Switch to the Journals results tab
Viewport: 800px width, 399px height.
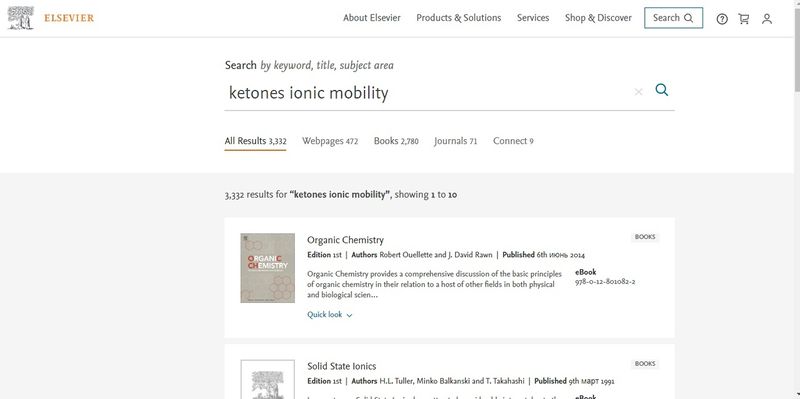pyautogui.click(x=456, y=141)
